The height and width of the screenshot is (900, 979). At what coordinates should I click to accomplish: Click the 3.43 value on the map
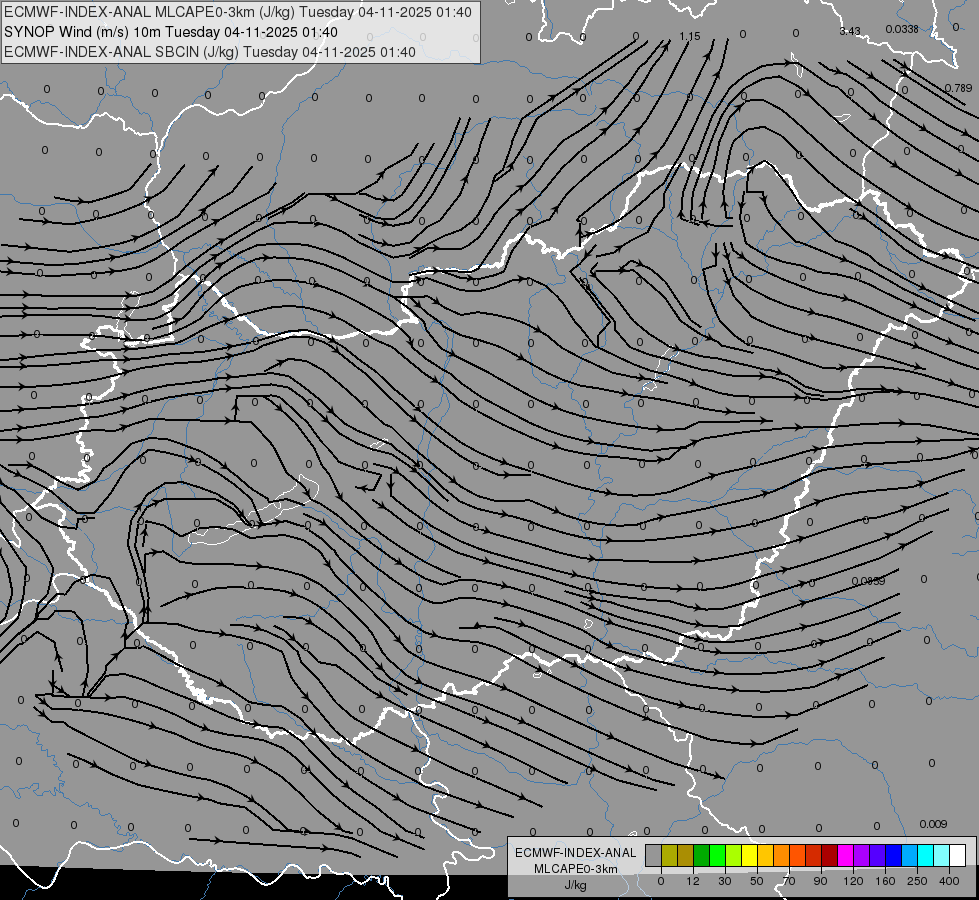(850, 31)
